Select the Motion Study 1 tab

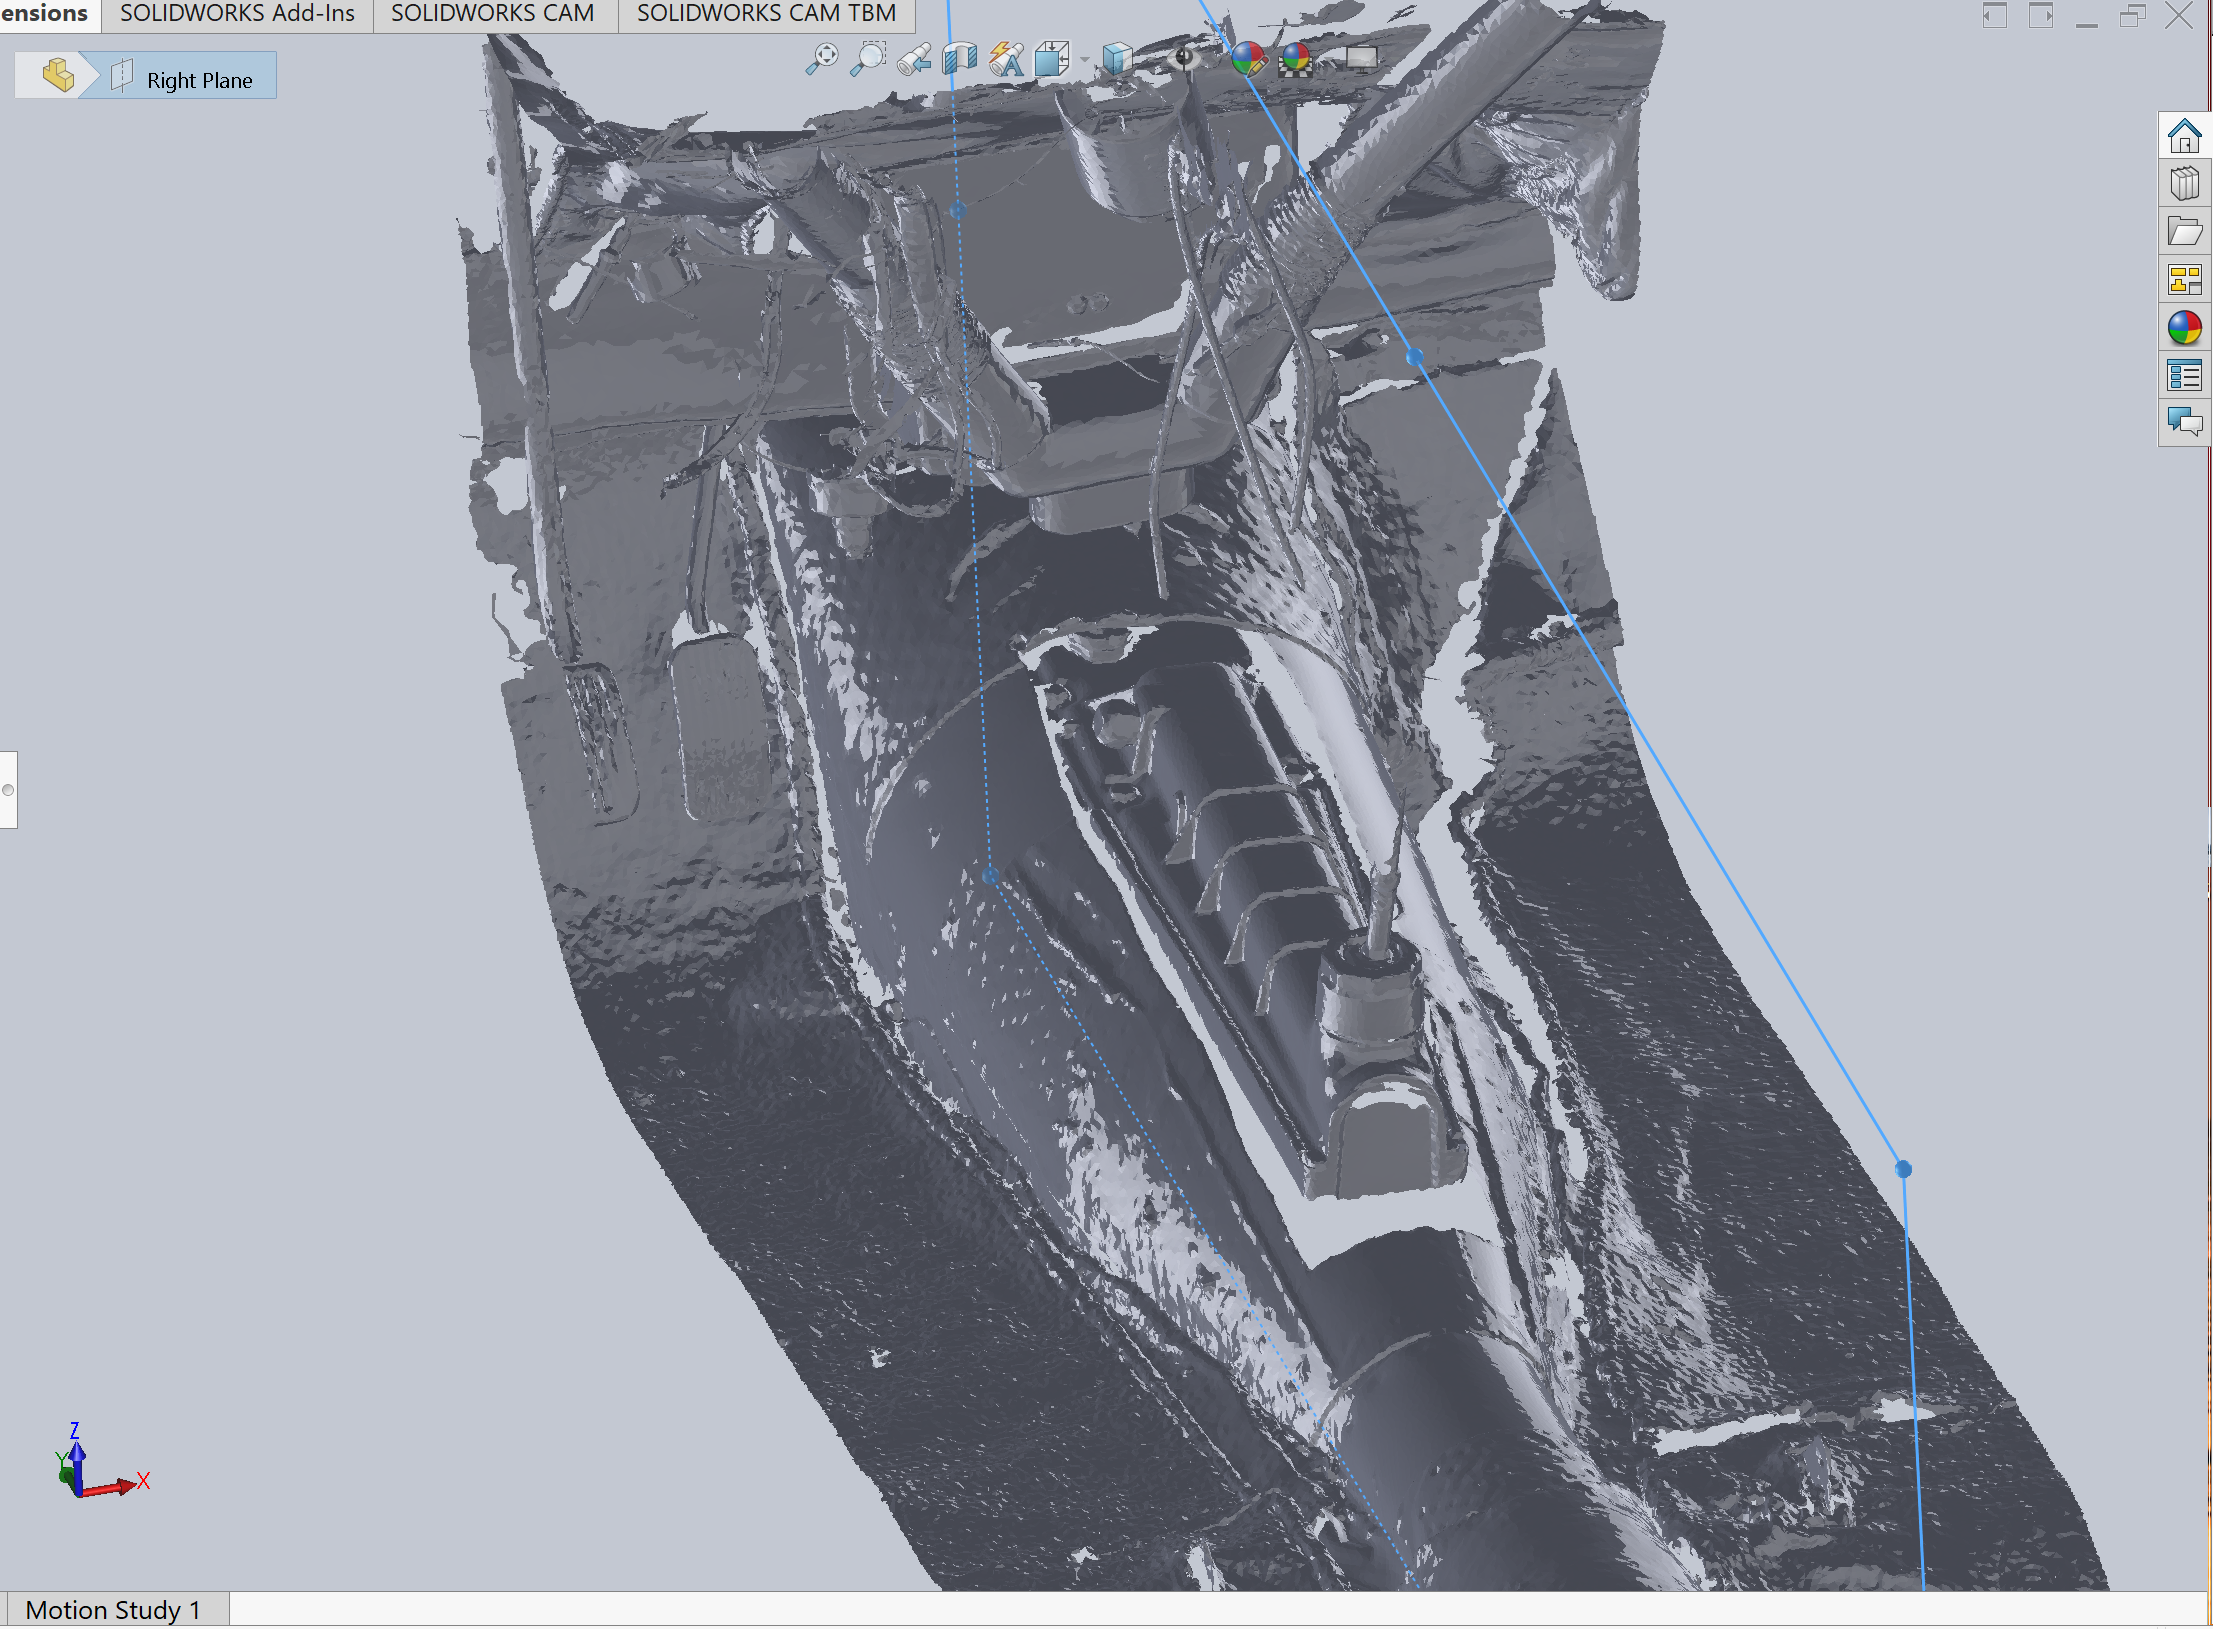(x=113, y=1609)
